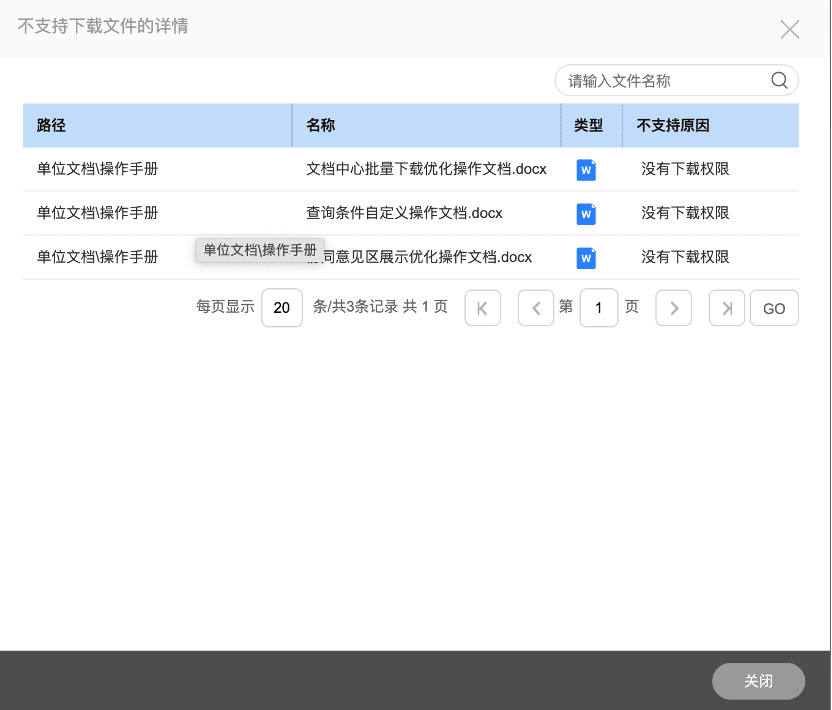Select file name 查询条件自定义操作文档.docx
This screenshot has width=832, height=710.
click(404, 213)
